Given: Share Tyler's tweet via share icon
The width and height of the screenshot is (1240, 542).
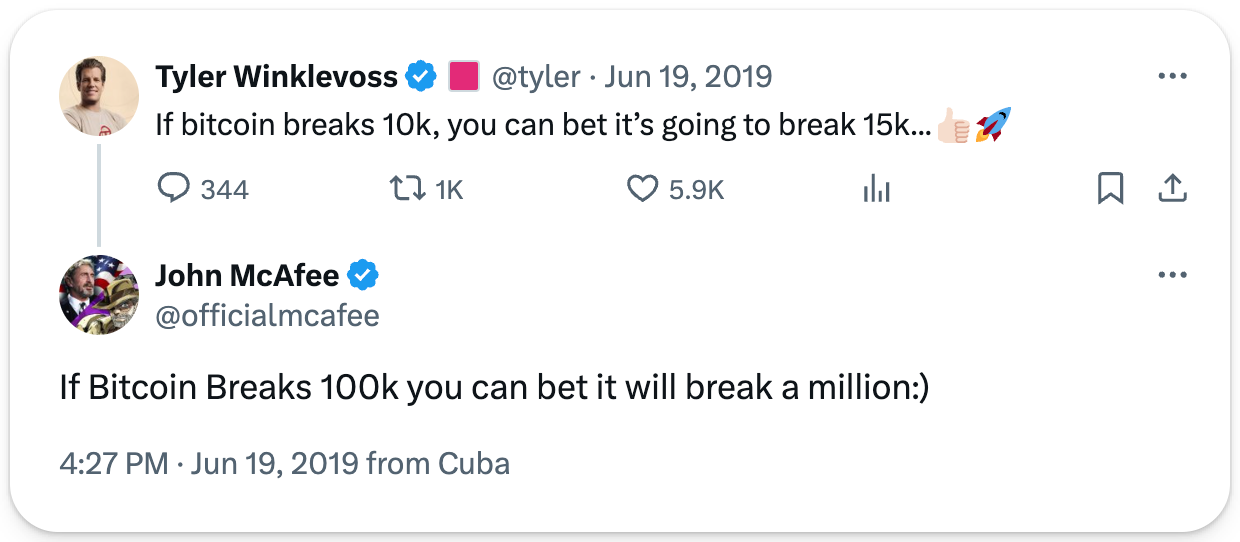Looking at the screenshot, I should click(x=1172, y=189).
